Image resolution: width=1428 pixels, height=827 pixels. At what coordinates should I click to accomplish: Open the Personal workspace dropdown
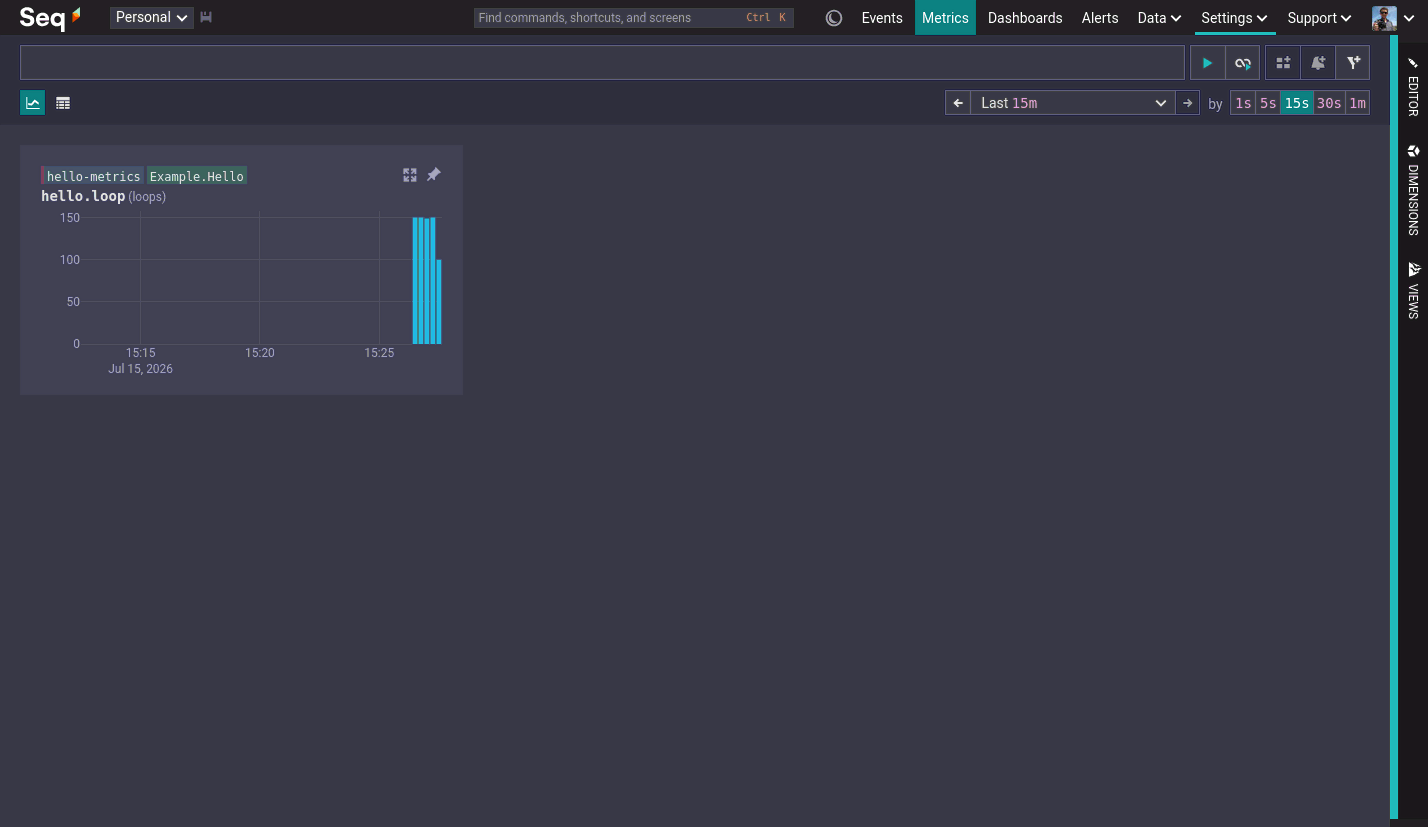coord(152,17)
